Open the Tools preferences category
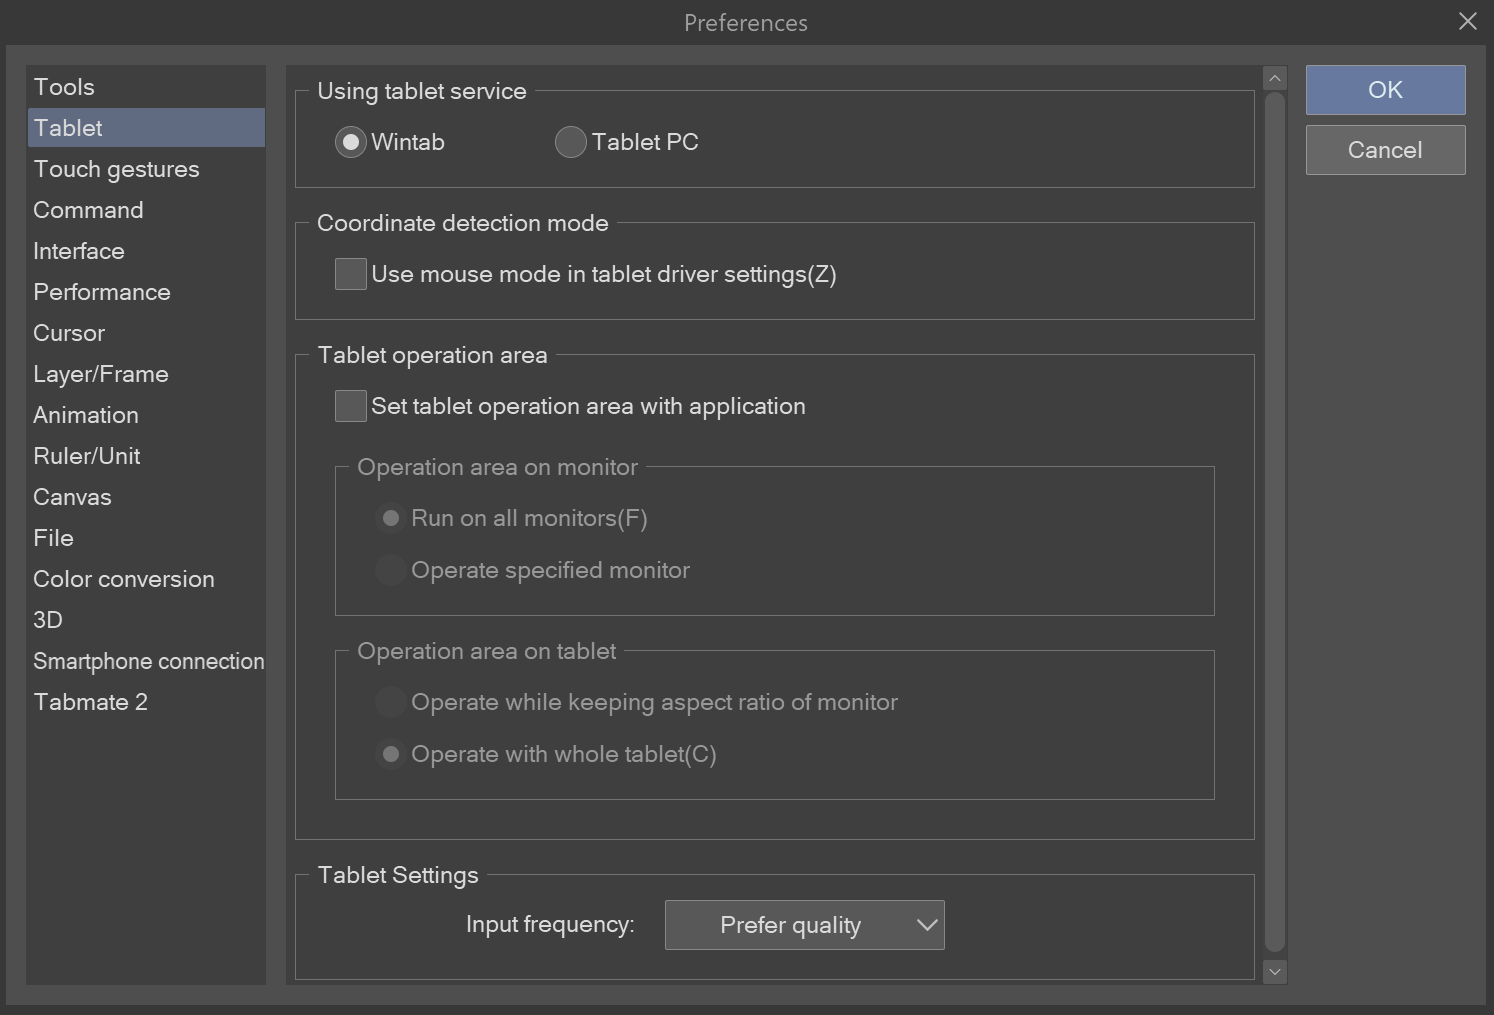 [146, 87]
